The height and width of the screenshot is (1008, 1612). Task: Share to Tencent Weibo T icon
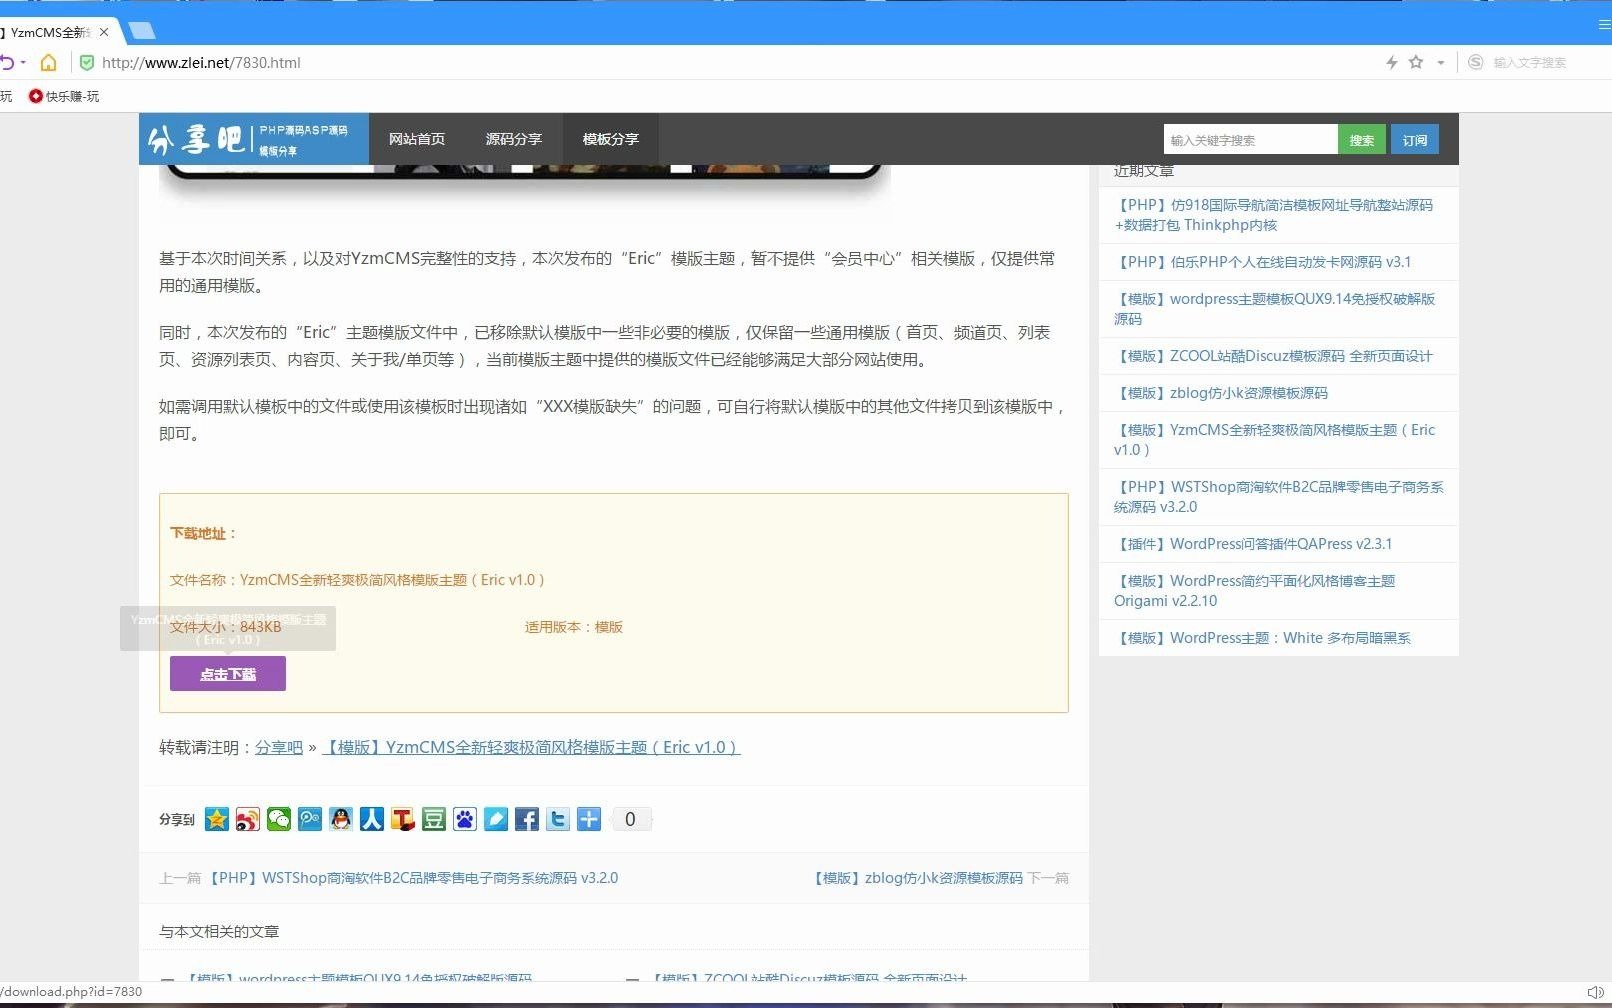point(403,820)
